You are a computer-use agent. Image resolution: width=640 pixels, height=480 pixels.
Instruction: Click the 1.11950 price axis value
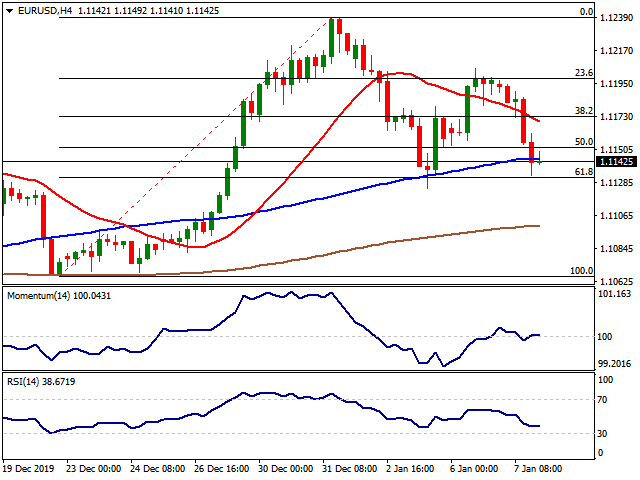[x=616, y=84]
